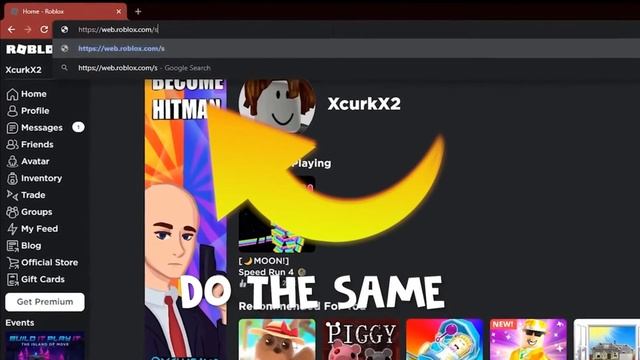Click the XcurkX2 avatar picture
The height and width of the screenshot is (360, 640).
click(277, 106)
